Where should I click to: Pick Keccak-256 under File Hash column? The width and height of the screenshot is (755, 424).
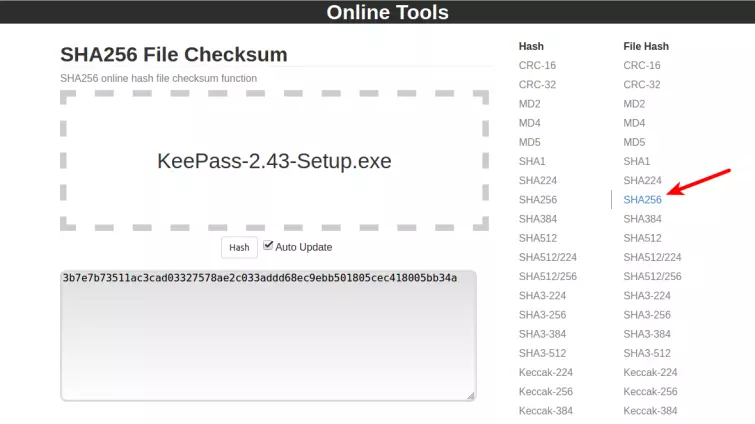[x=650, y=392]
